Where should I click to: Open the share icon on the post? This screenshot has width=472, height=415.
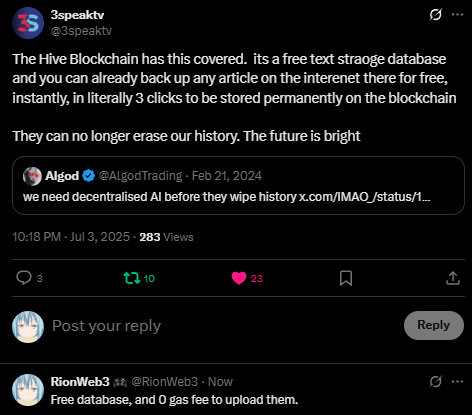tap(453, 278)
